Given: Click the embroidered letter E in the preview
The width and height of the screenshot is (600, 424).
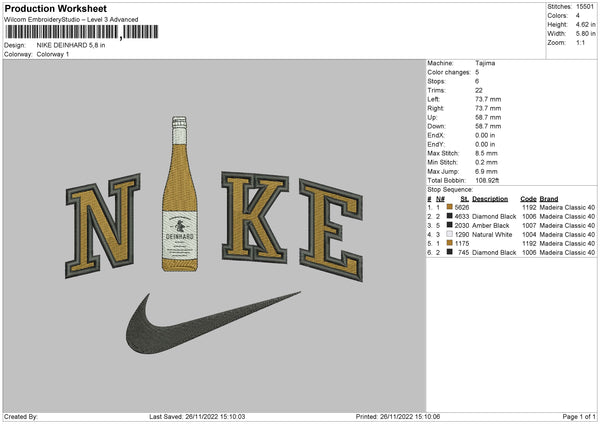Looking at the screenshot, I should pos(331,230).
